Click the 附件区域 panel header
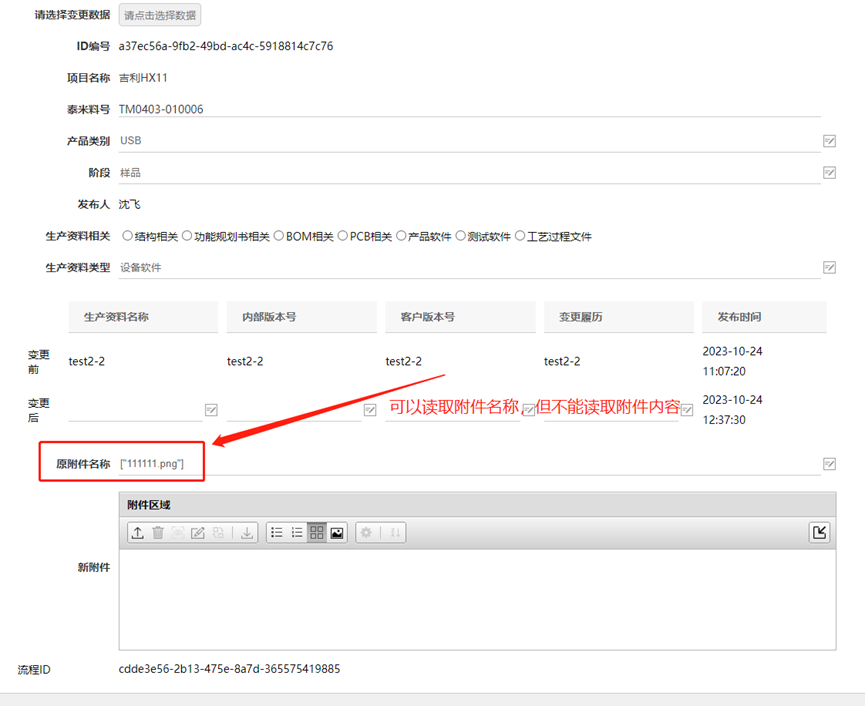The image size is (865, 706). coord(477,505)
